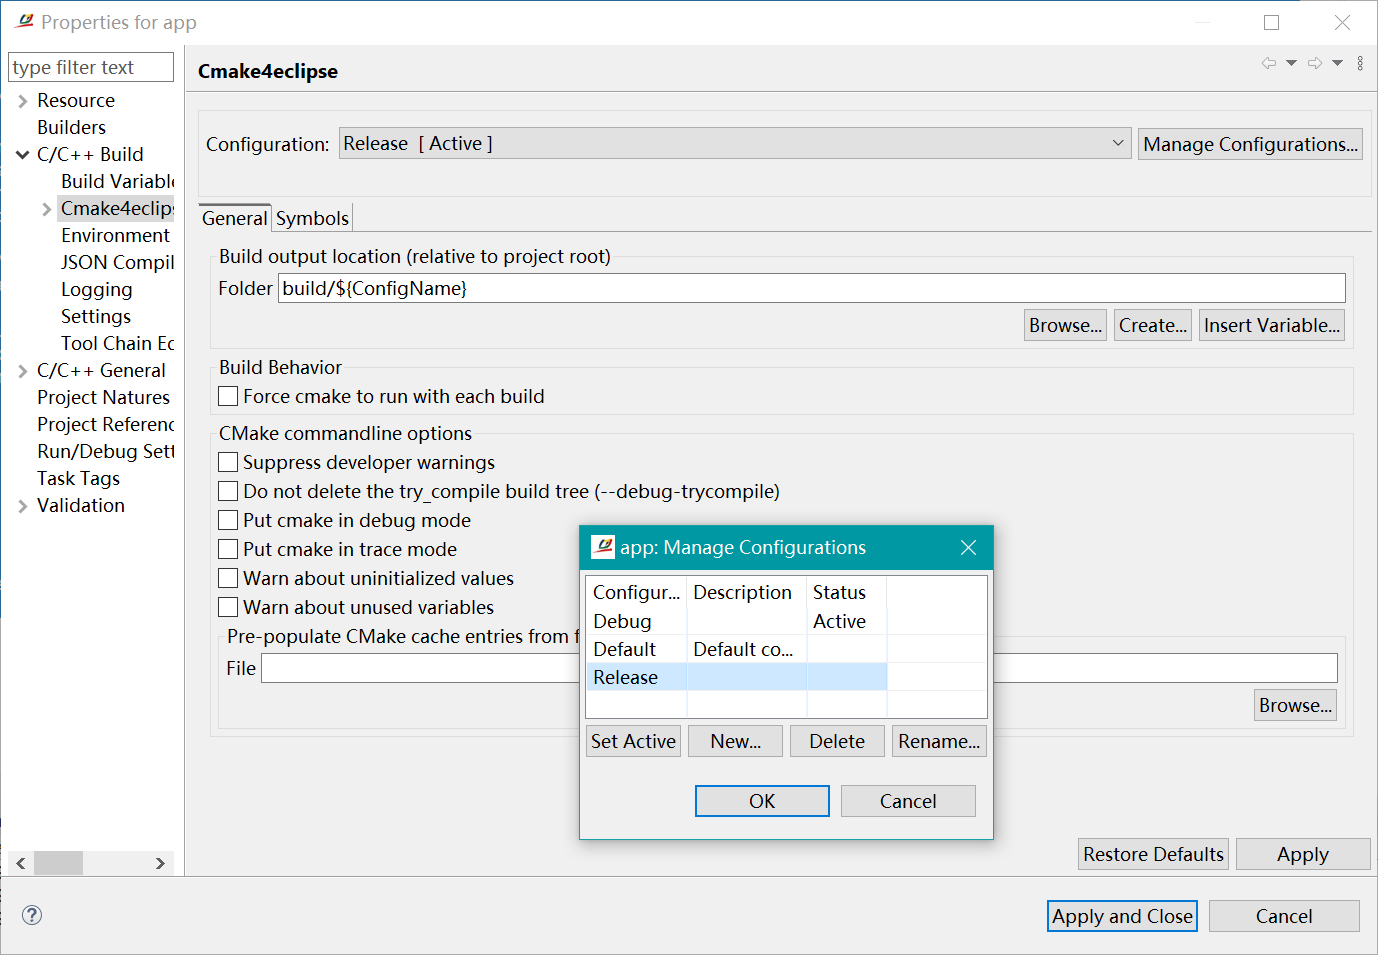The height and width of the screenshot is (955, 1378).
Task: Open the forward history dropdown arrow
Action: (1337, 63)
